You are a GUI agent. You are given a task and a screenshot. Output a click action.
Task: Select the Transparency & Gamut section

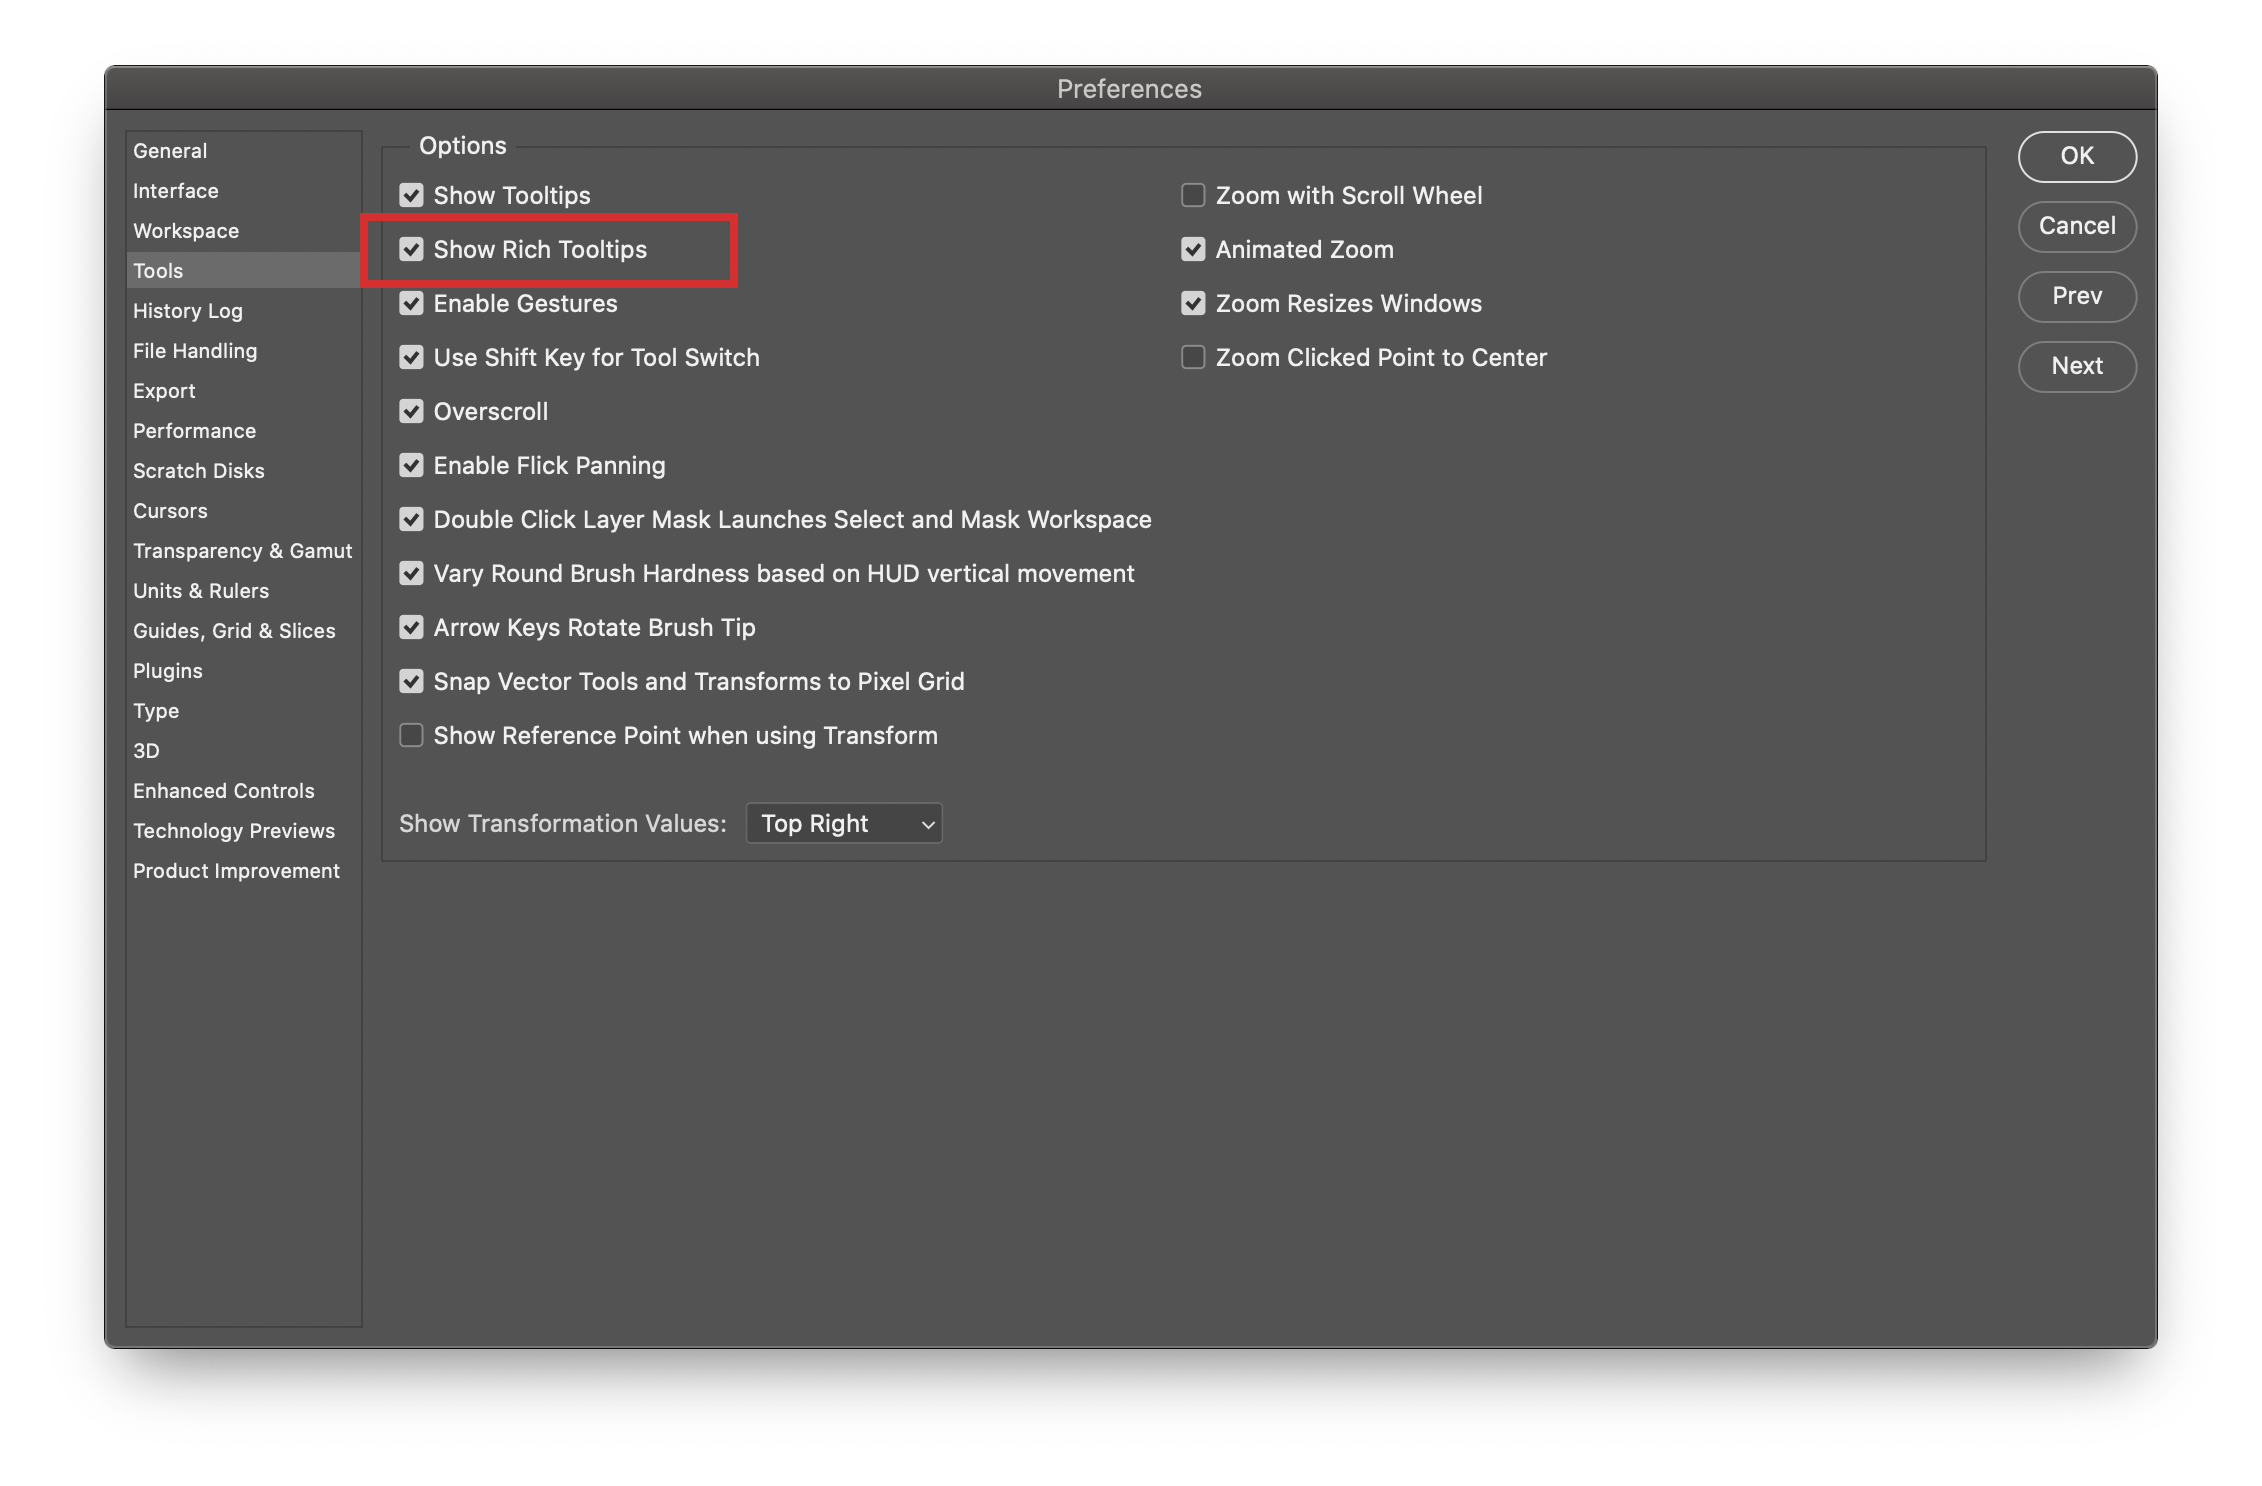(x=242, y=550)
